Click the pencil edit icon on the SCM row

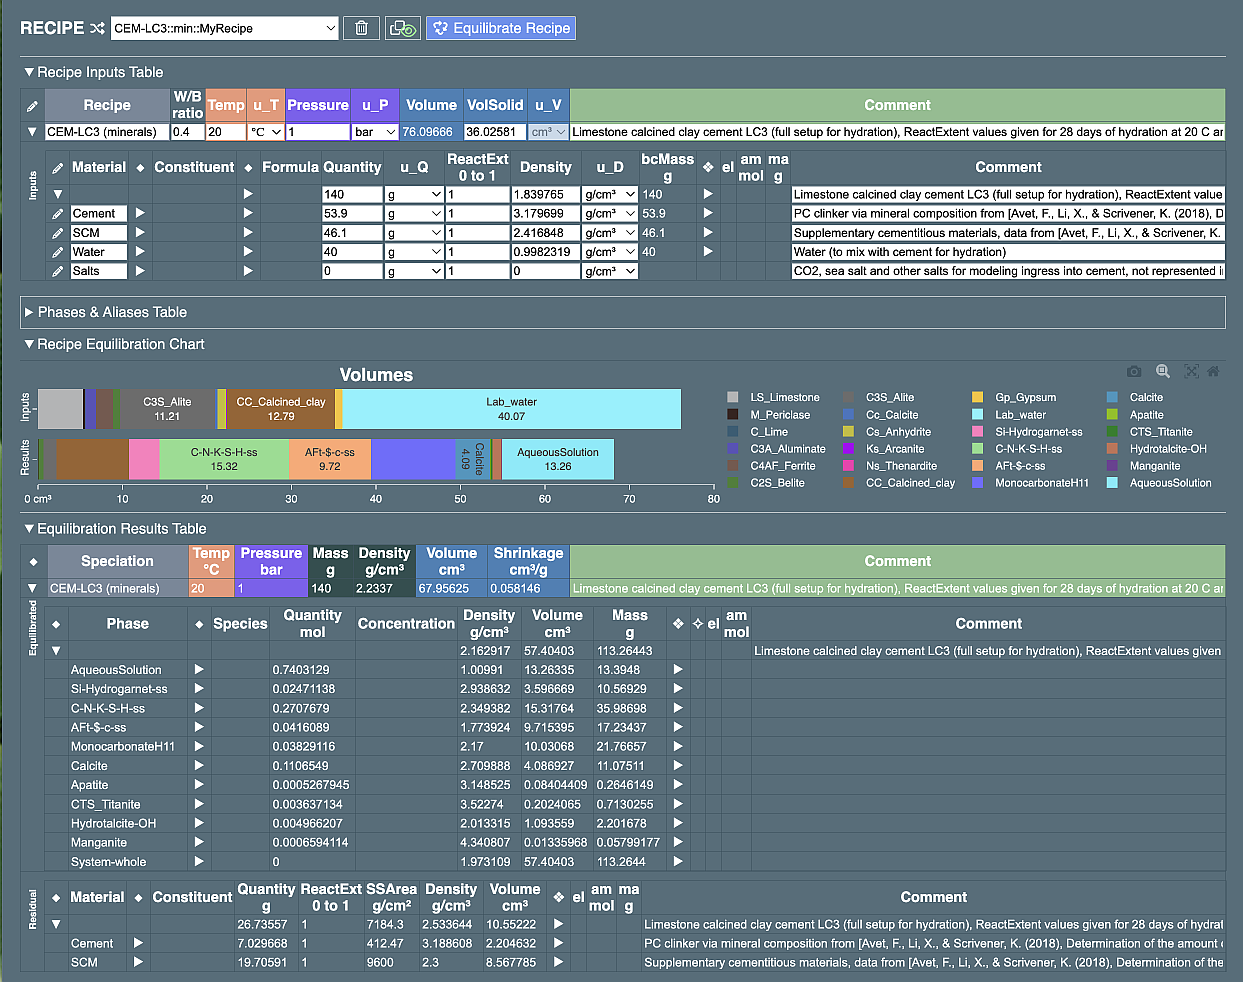[57, 232]
